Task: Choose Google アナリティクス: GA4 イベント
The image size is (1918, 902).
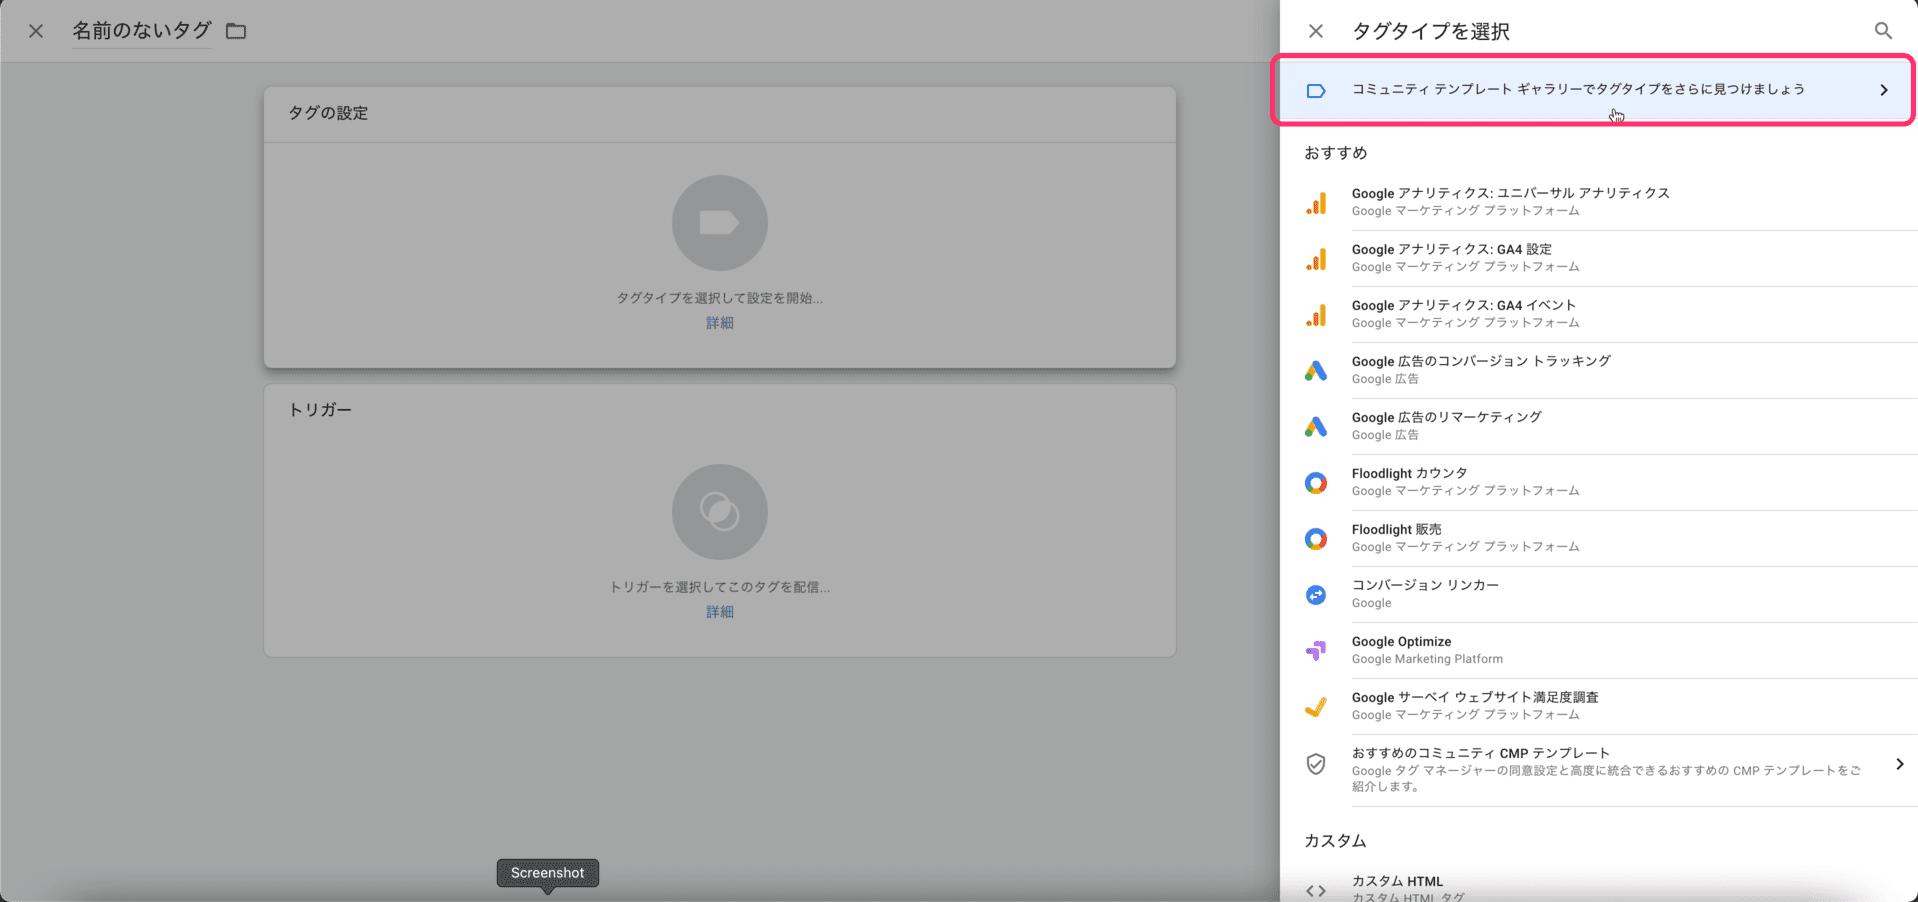Action: (1598, 315)
